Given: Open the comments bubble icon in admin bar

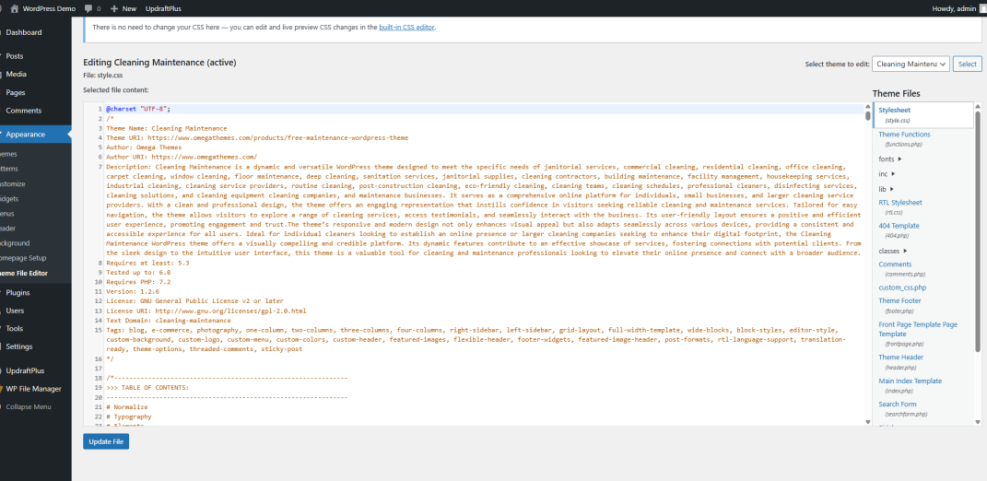Looking at the screenshot, I should [x=88, y=9].
